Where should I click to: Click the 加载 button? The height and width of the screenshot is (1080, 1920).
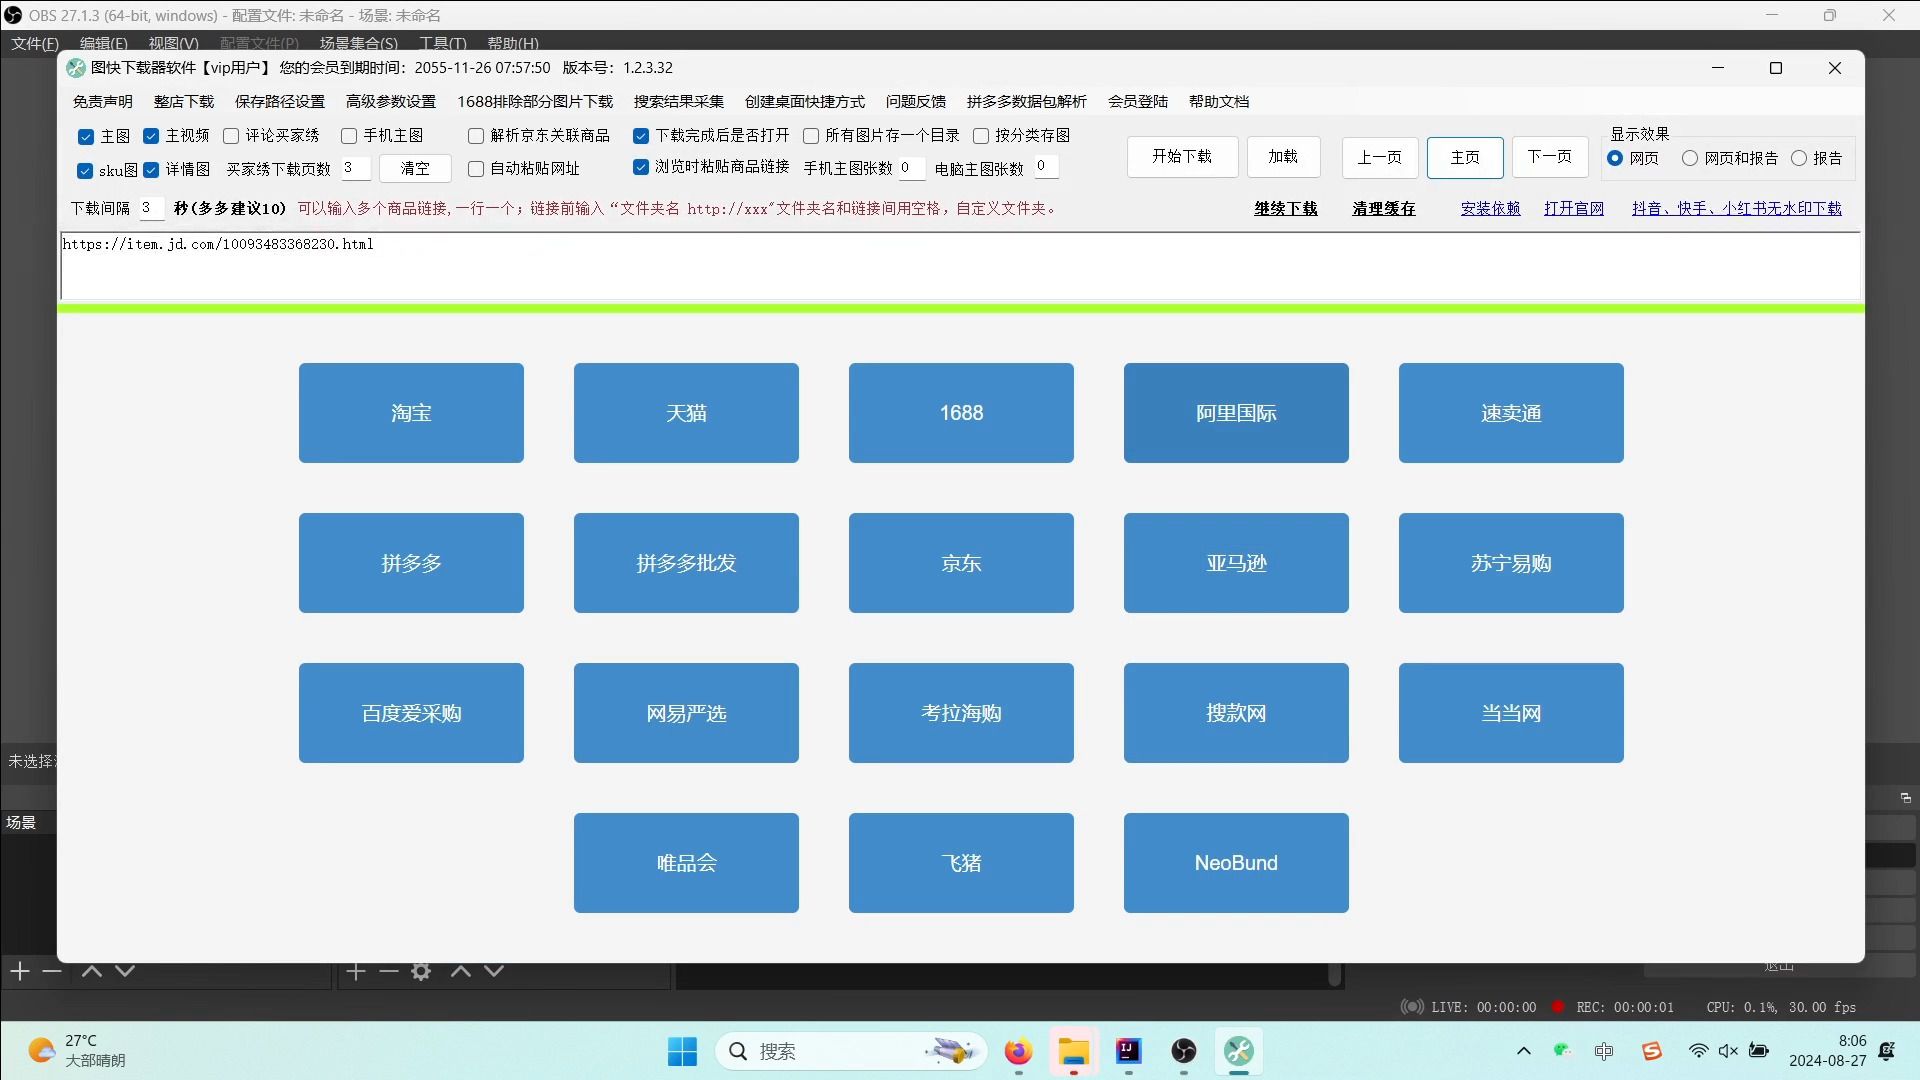(x=1283, y=157)
